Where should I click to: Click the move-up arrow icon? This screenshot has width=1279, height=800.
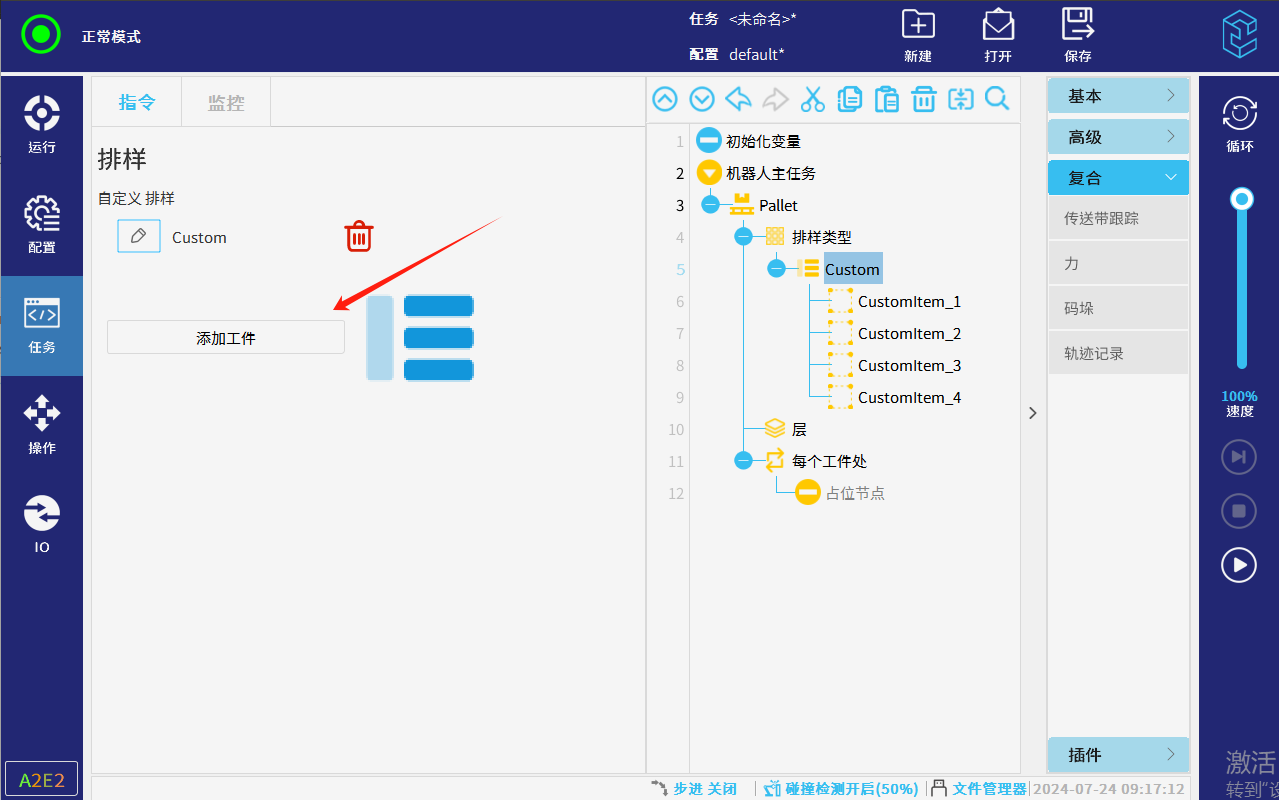(x=665, y=99)
